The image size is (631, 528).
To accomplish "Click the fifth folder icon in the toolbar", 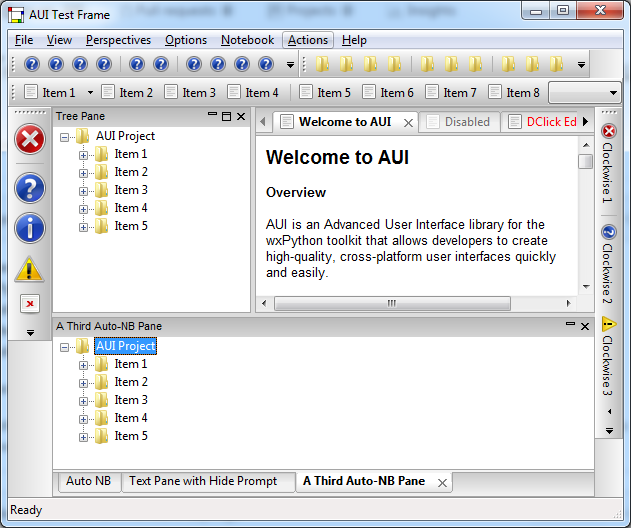I will point(427,64).
